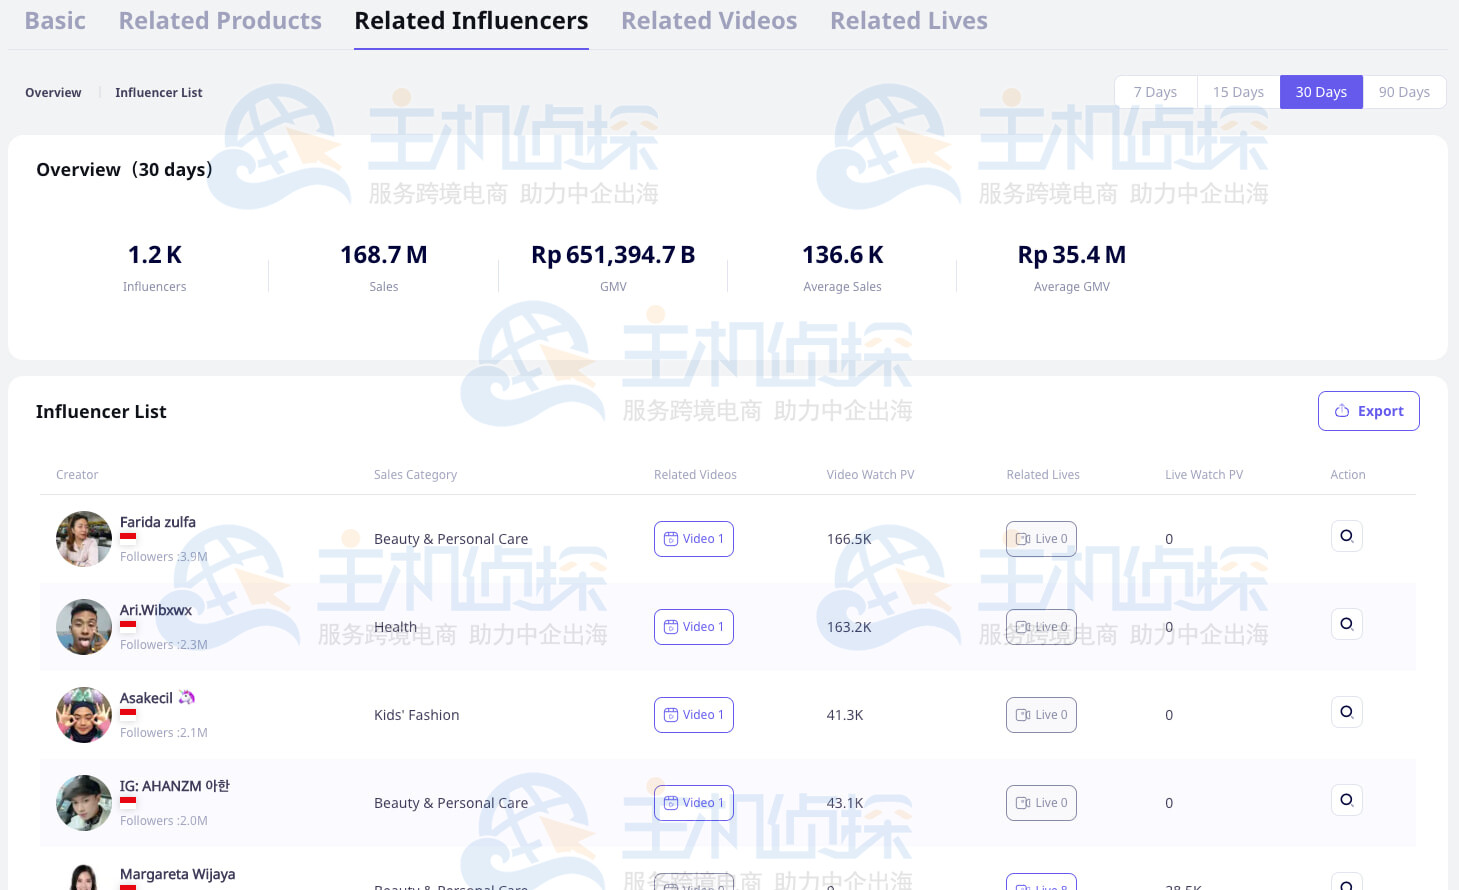This screenshot has width=1459, height=890.
Task: Click the search icon for Farida zulfa
Action: click(1346, 536)
